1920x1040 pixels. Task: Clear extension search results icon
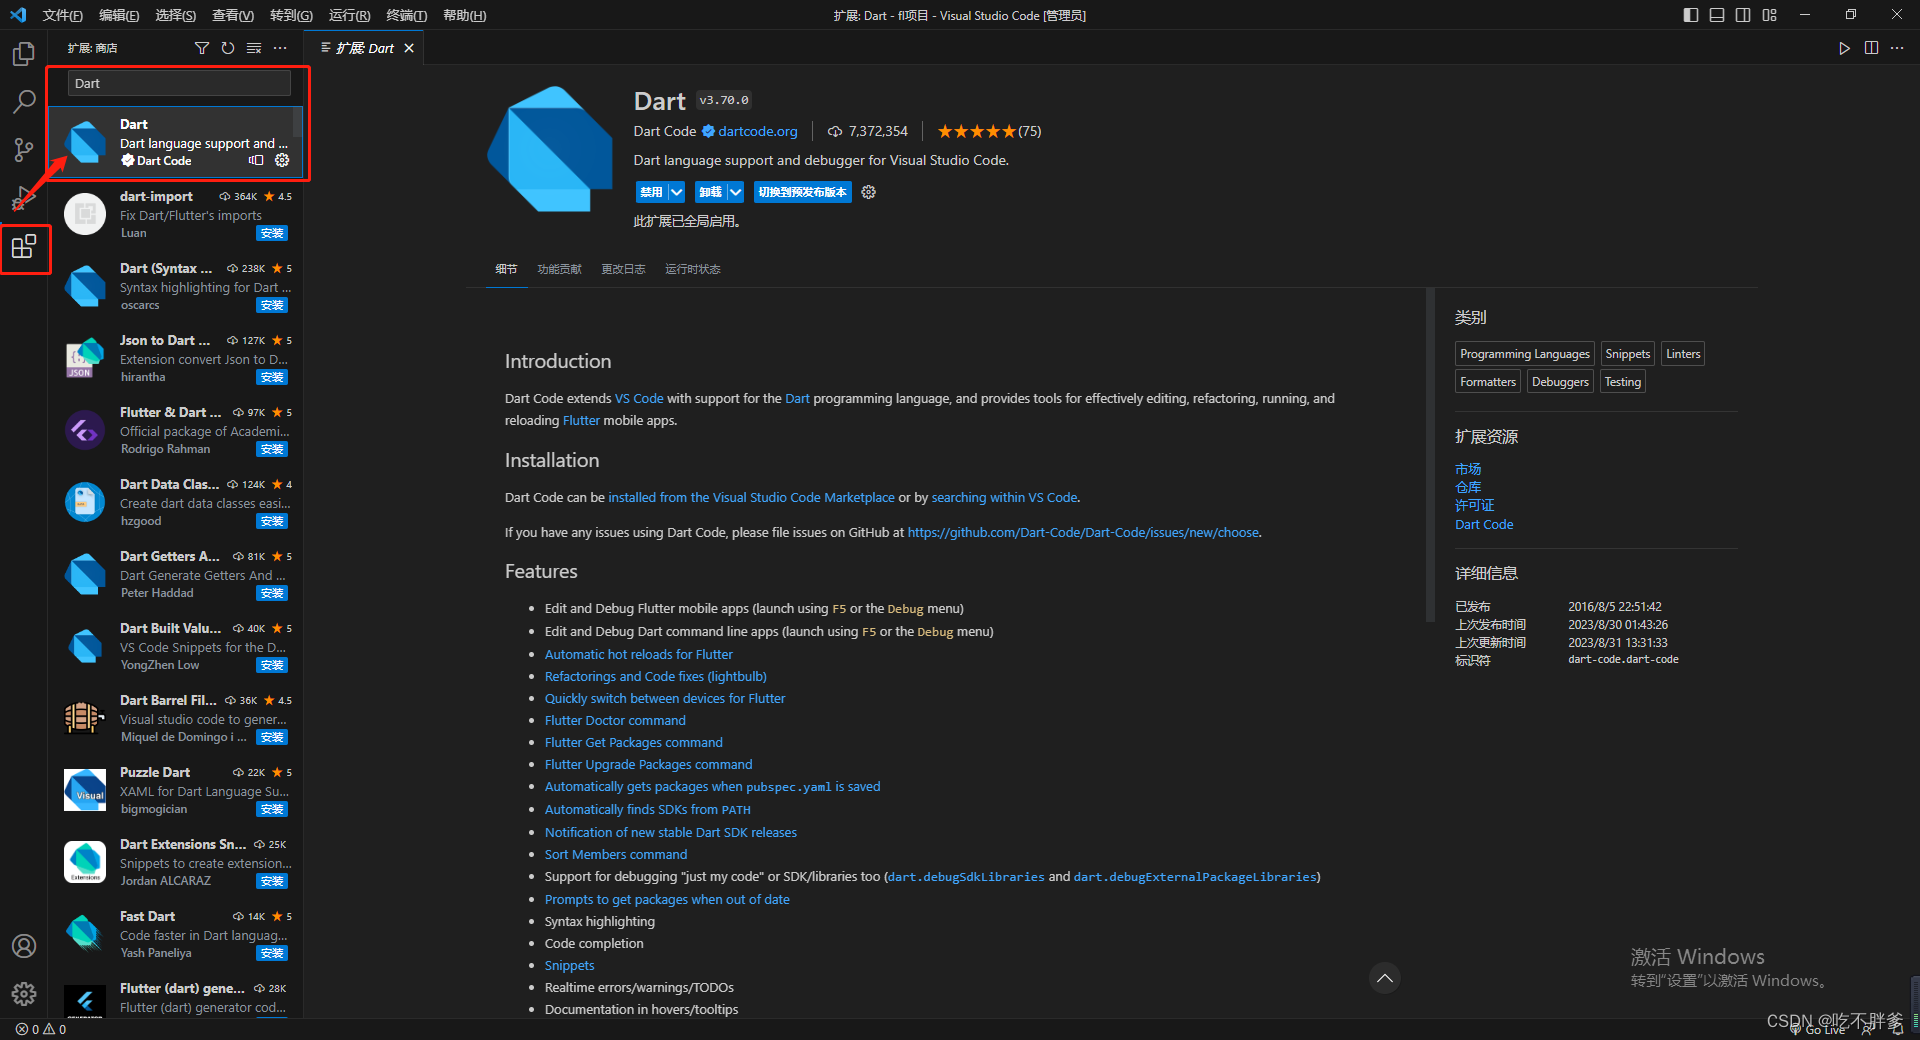point(254,48)
